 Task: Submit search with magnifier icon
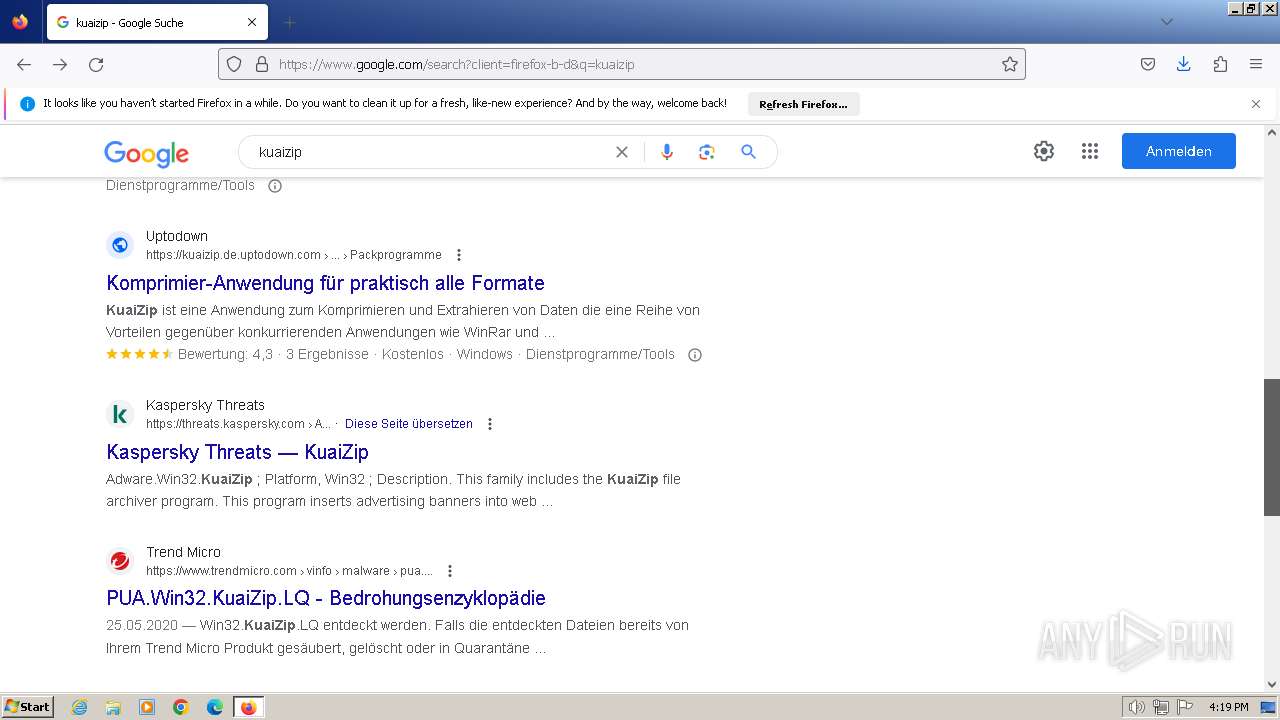tap(748, 152)
